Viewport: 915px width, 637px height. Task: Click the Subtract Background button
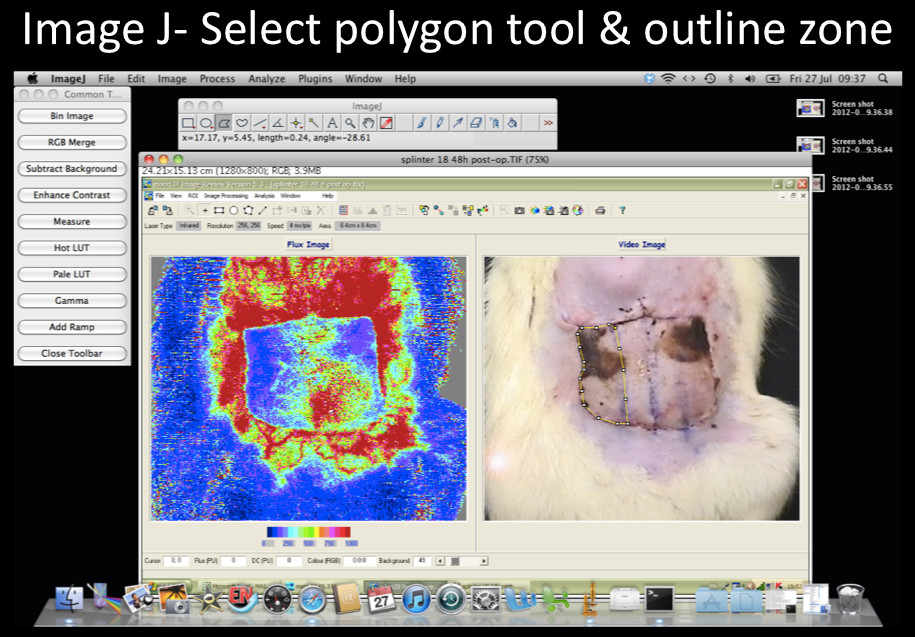click(71, 169)
